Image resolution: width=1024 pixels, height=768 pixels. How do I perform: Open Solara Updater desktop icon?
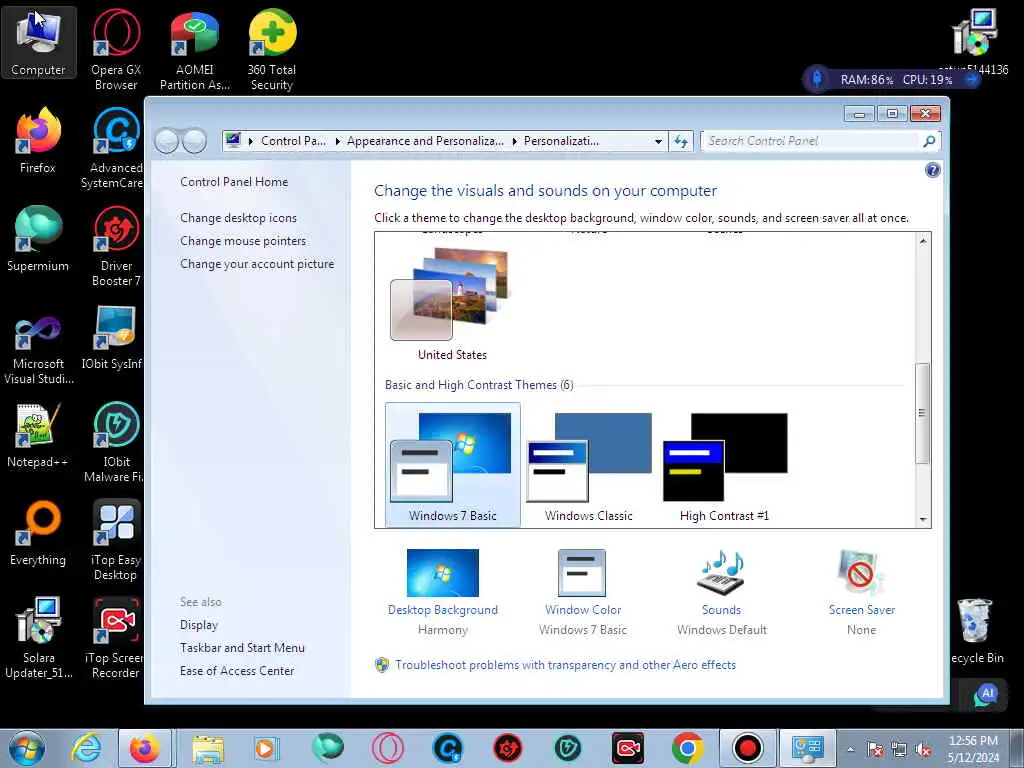coord(39,637)
